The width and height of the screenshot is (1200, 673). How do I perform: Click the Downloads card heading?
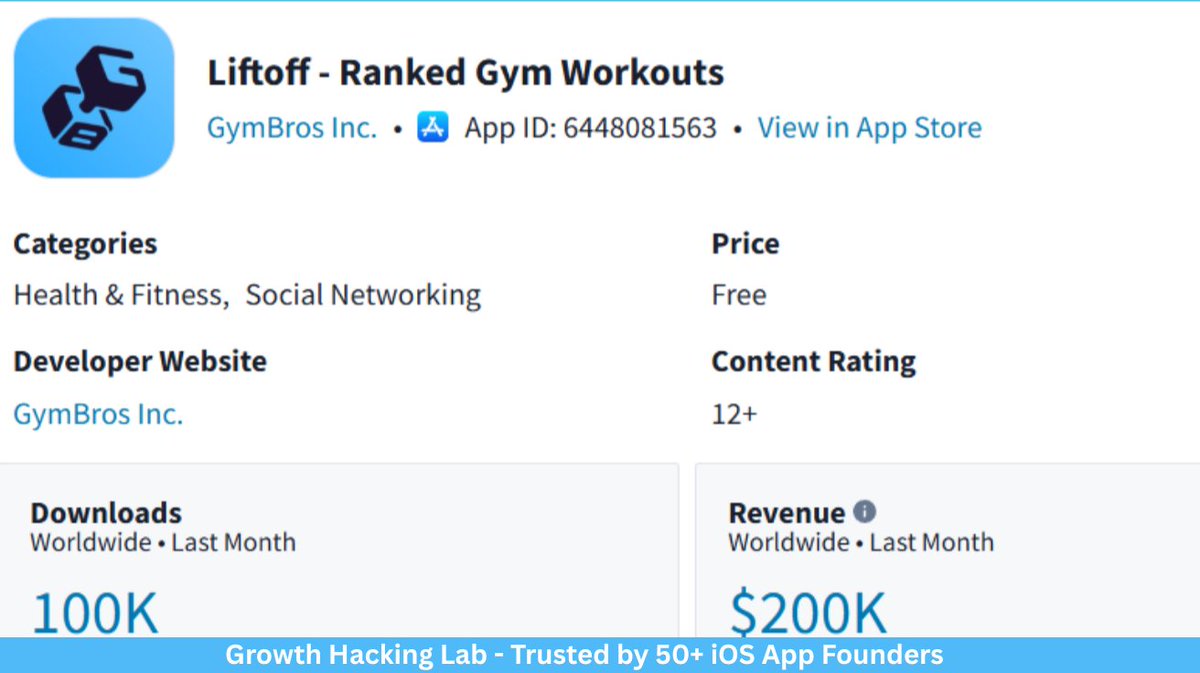pyautogui.click(x=106, y=513)
